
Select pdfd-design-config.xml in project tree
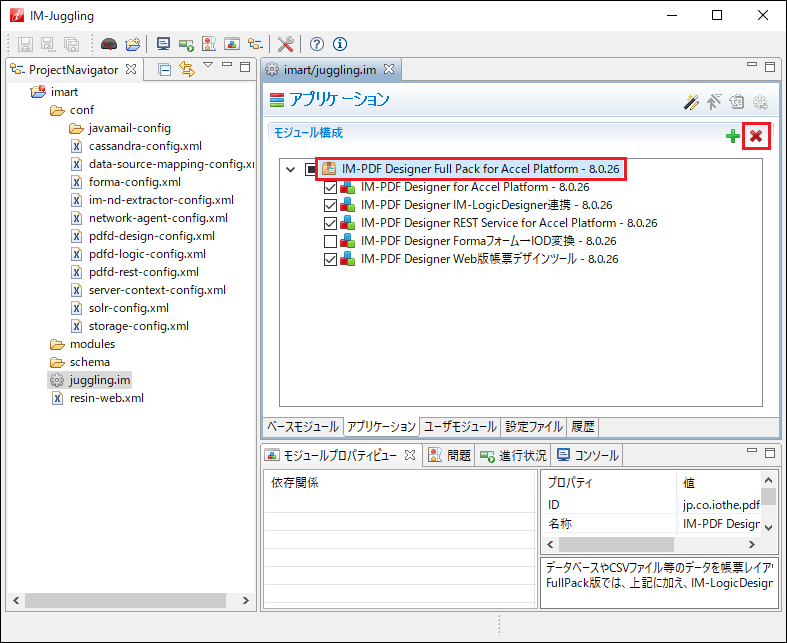[151, 236]
